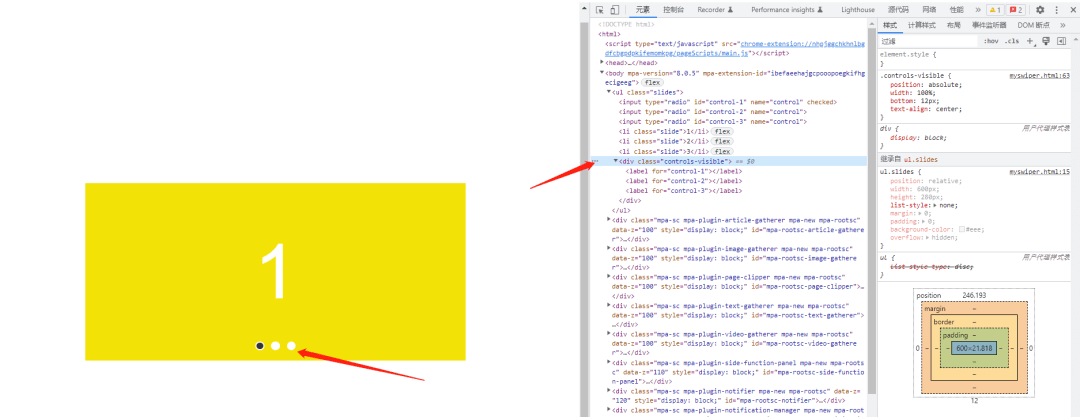Select the input control-2 radio line
The height and width of the screenshot is (417, 1080).
tap(713, 112)
